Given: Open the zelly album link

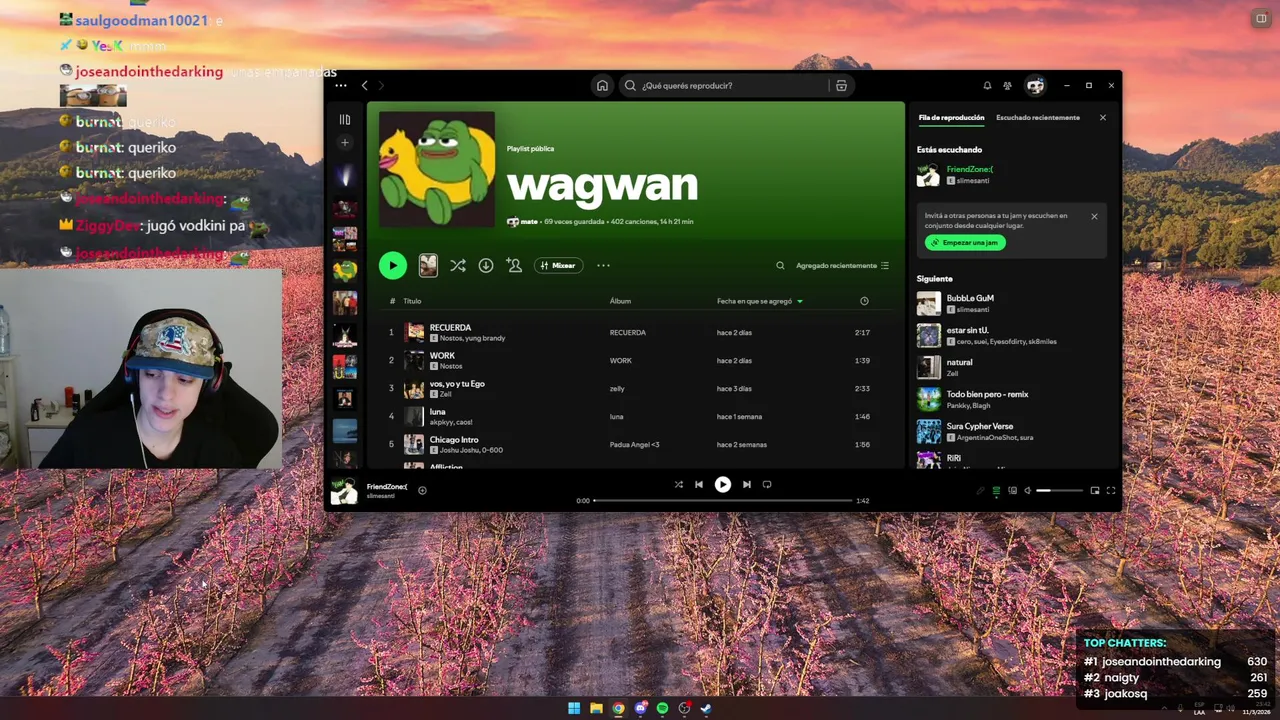Looking at the screenshot, I should [617, 389].
